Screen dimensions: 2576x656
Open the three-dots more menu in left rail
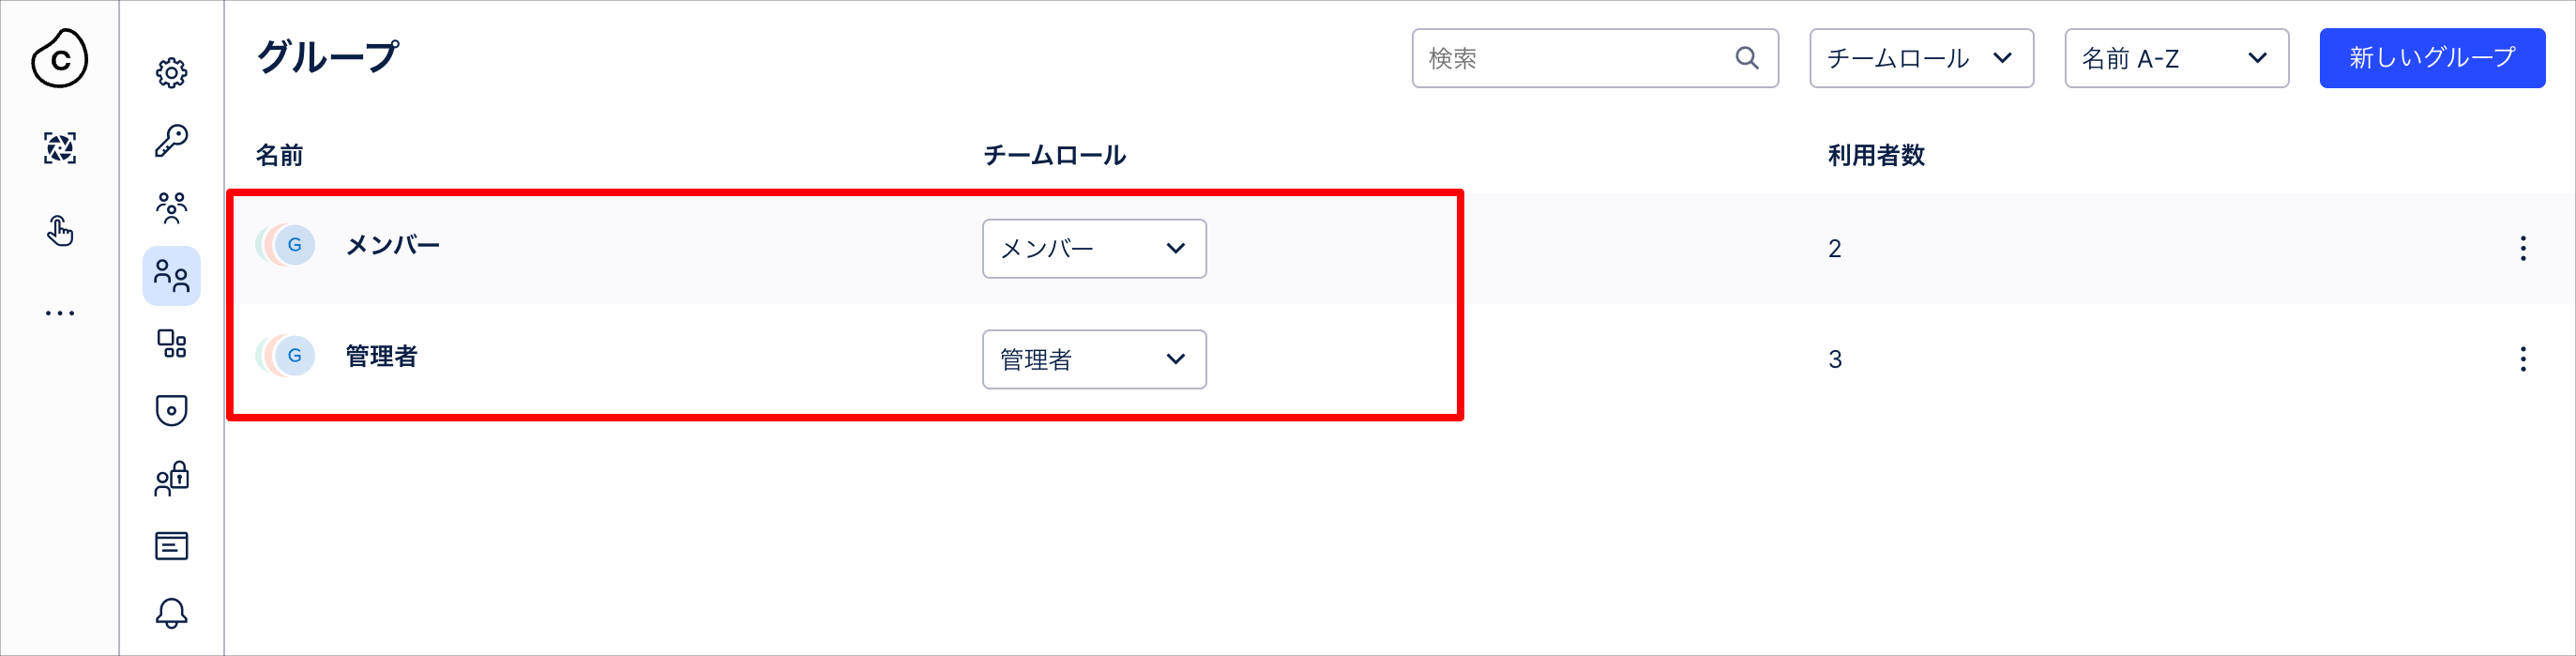pyautogui.click(x=60, y=313)
